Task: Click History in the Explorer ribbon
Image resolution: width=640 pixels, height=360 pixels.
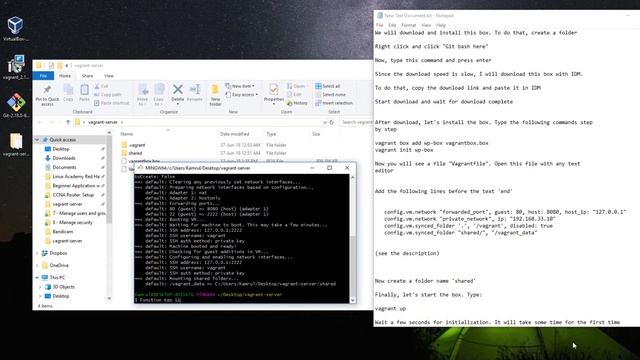Action: [x=297, y=103]
